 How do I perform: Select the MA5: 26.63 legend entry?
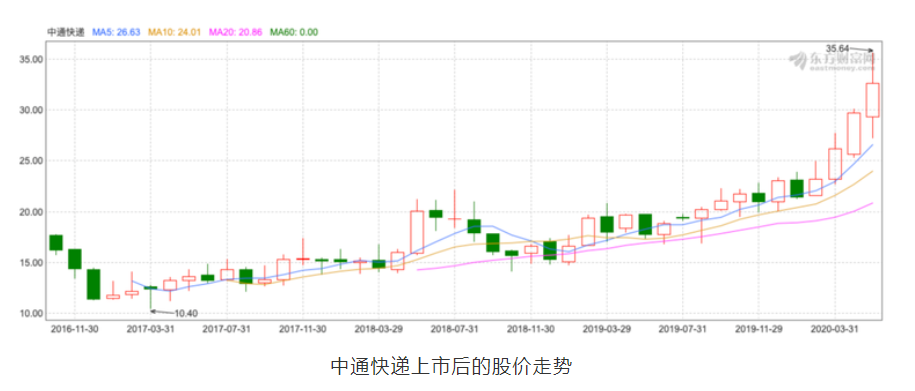pyautogui.click(x=116, y=32)
